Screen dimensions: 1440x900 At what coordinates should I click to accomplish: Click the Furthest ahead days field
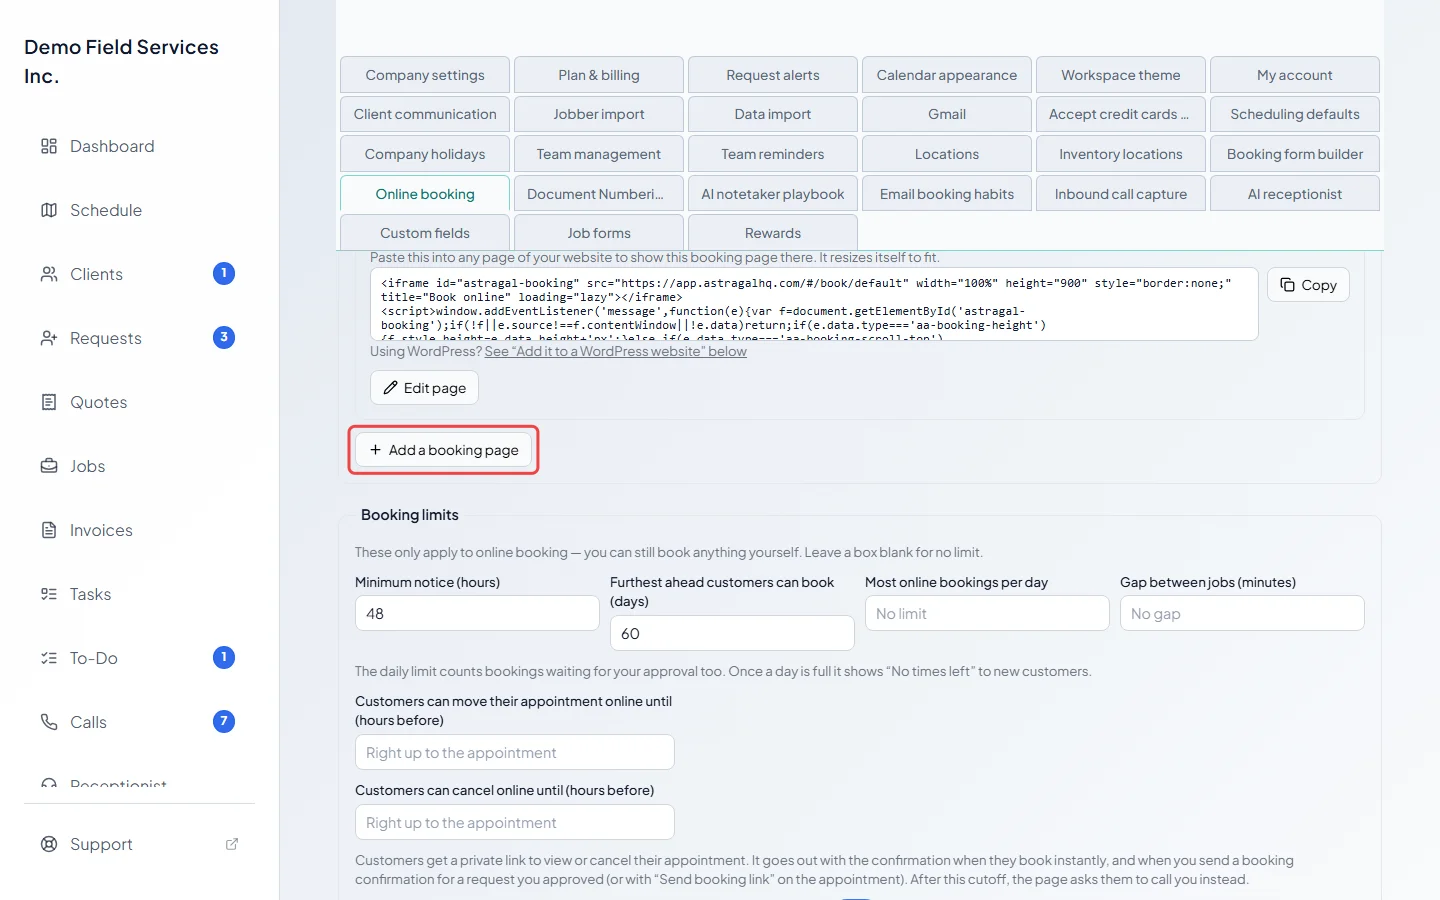point(732,633)
